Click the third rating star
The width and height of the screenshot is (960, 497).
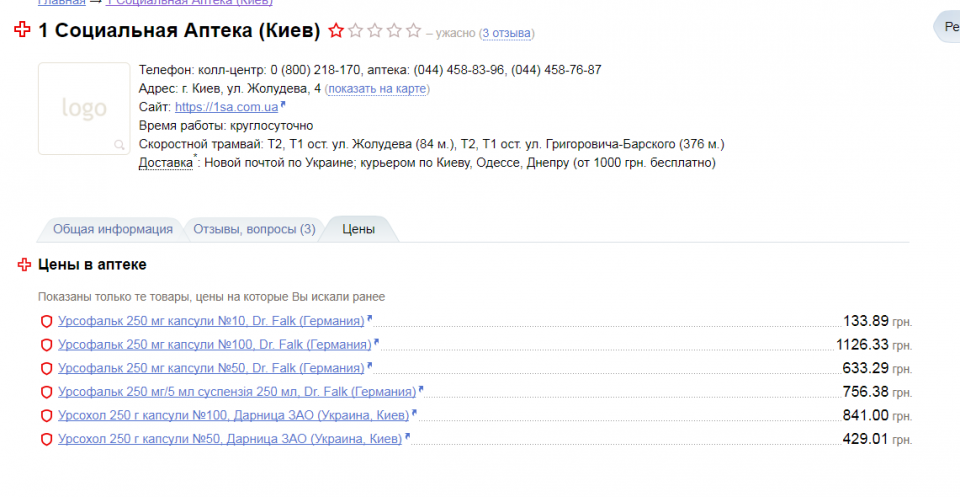[x=375, y=31]
